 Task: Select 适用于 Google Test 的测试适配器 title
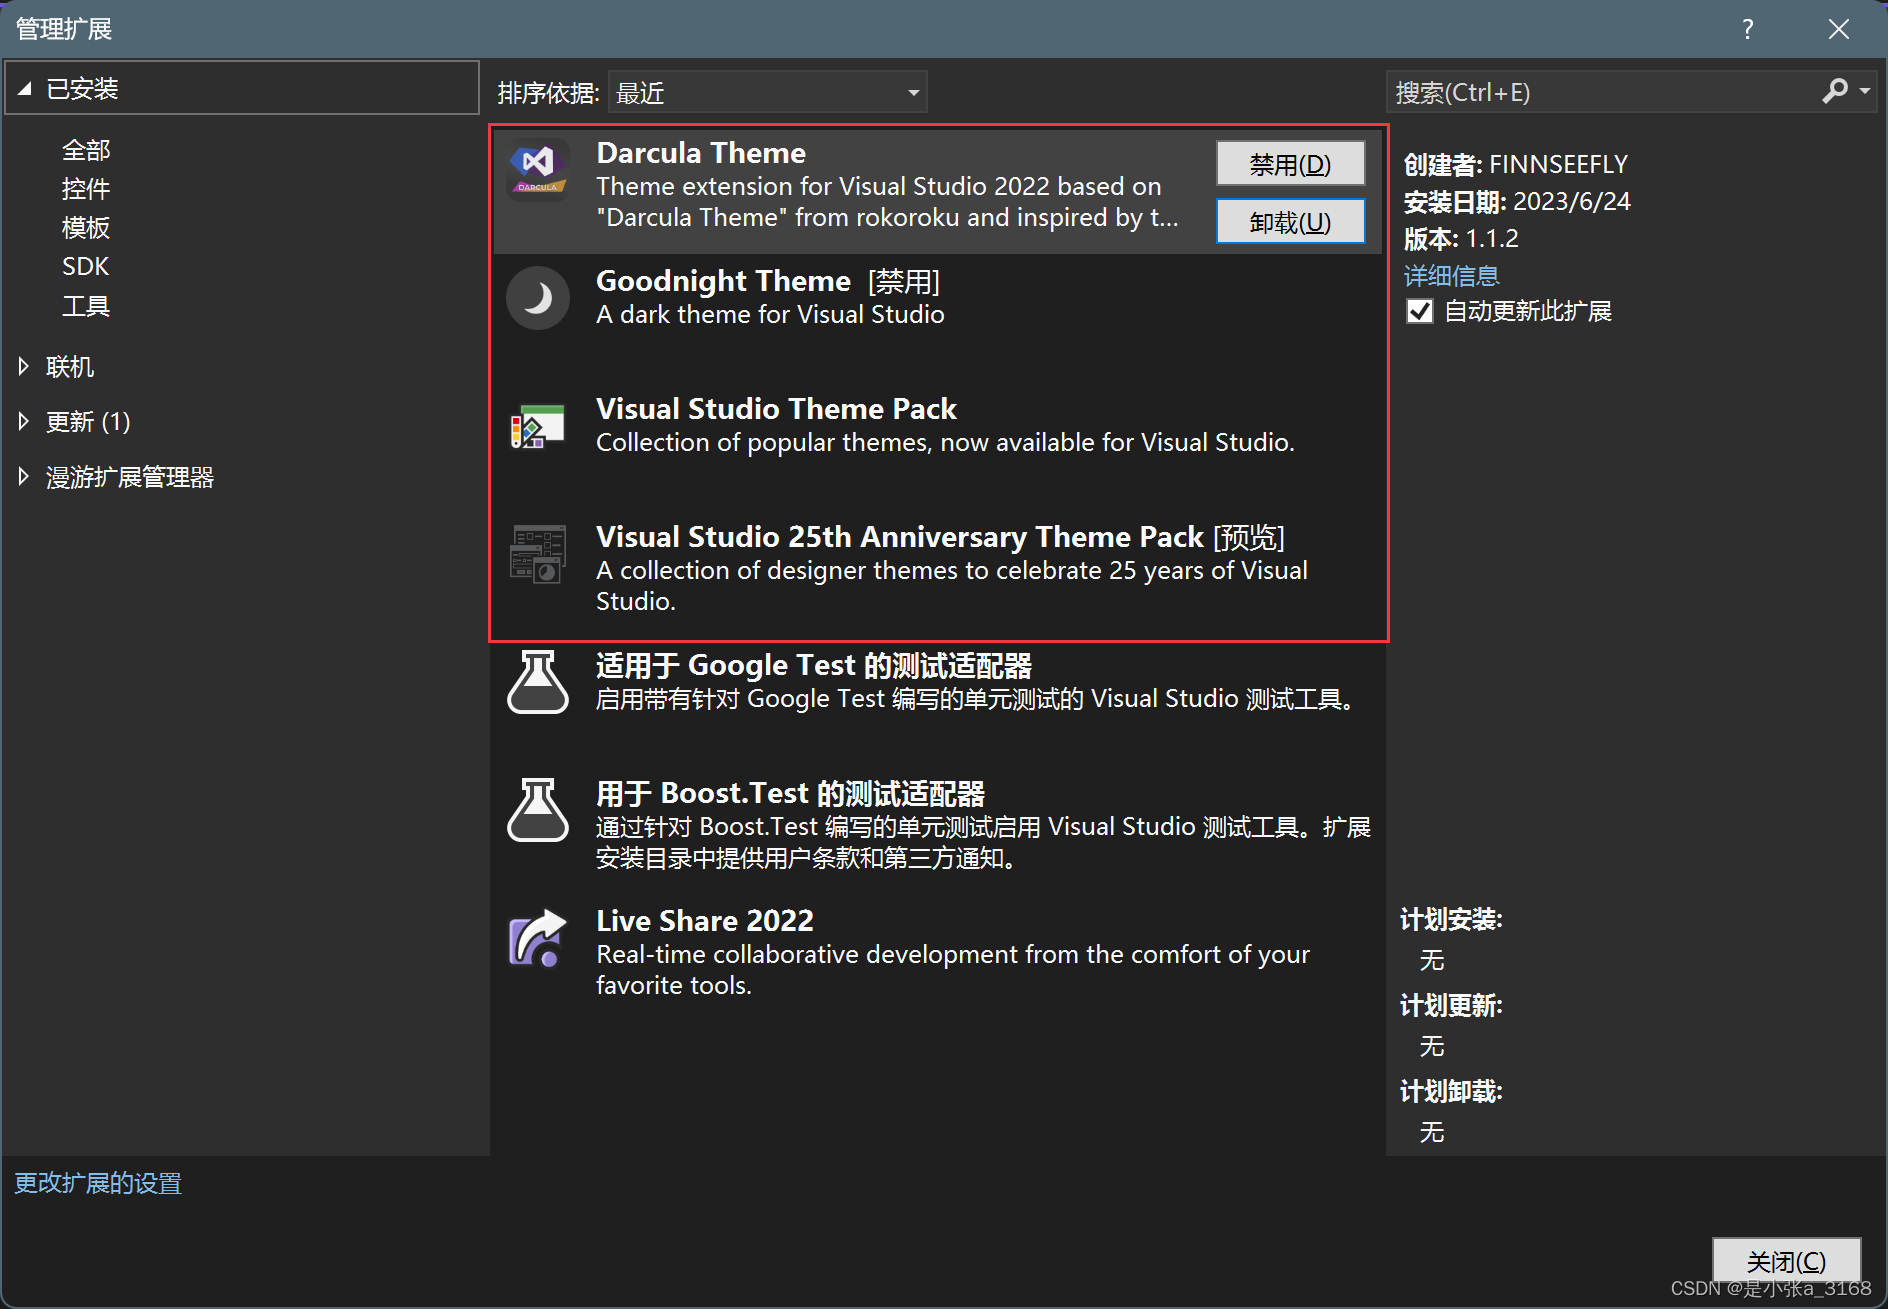pos(814,665)
